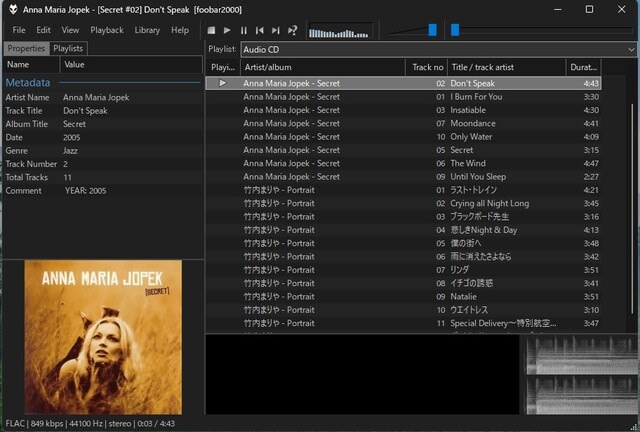The height and width of the screenshot is (432, 640).
Task: Select the Comment YEAR: 2005 row
Action: 103,191
